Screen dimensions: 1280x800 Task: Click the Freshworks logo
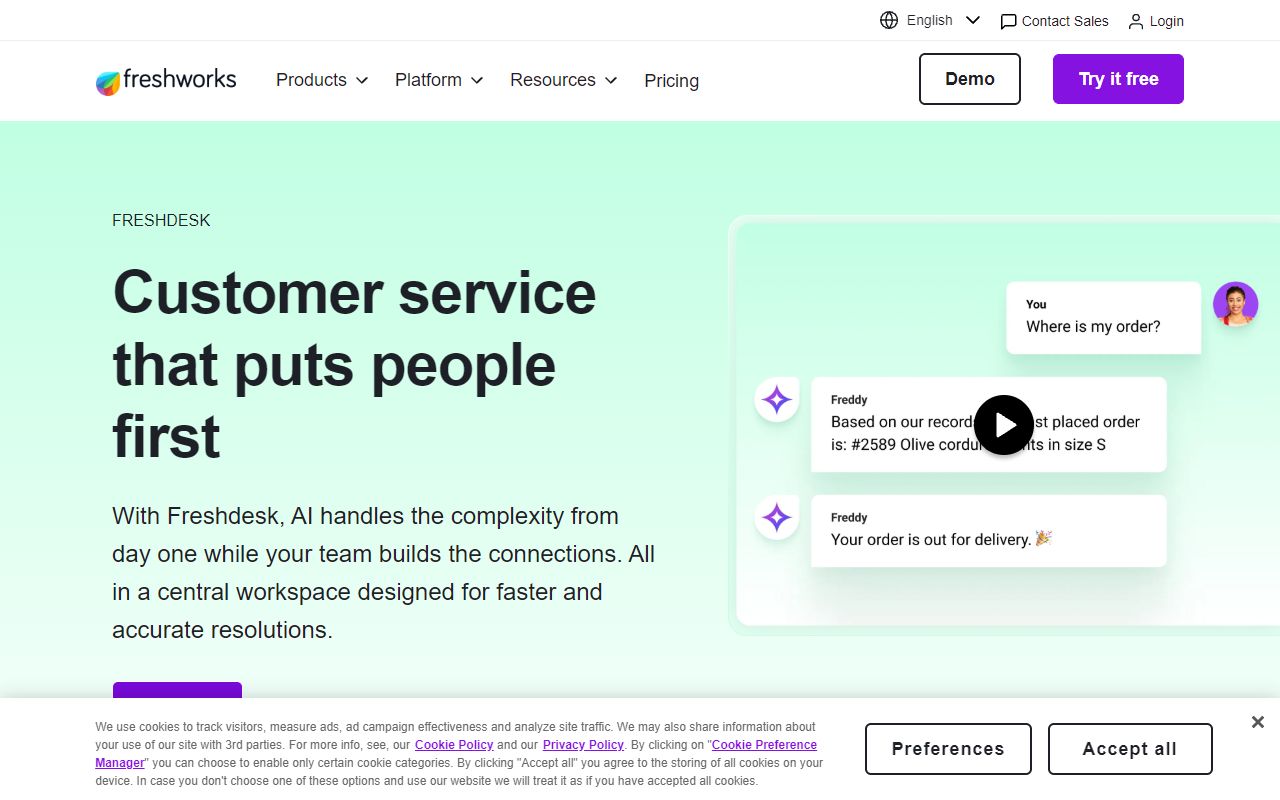[165, 80]
